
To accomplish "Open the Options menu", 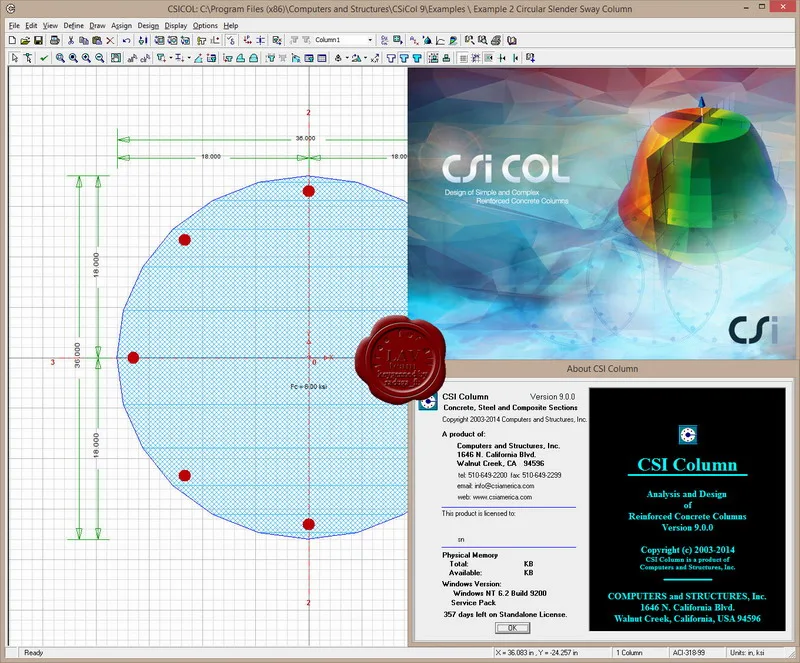I will pos(205,26).
